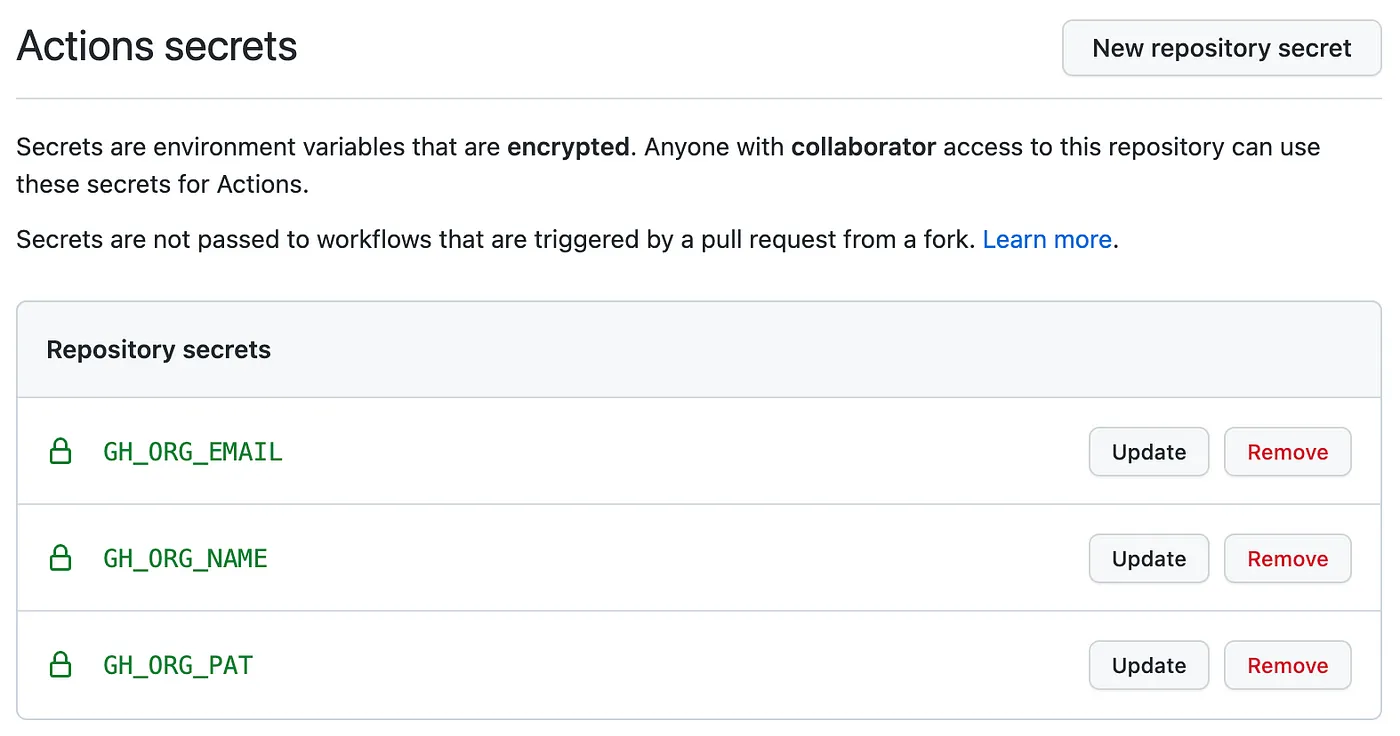Click the Repository secrets table header
Image resolution: width=1400 pixels, height=736 pixels.
coord(159,350)
